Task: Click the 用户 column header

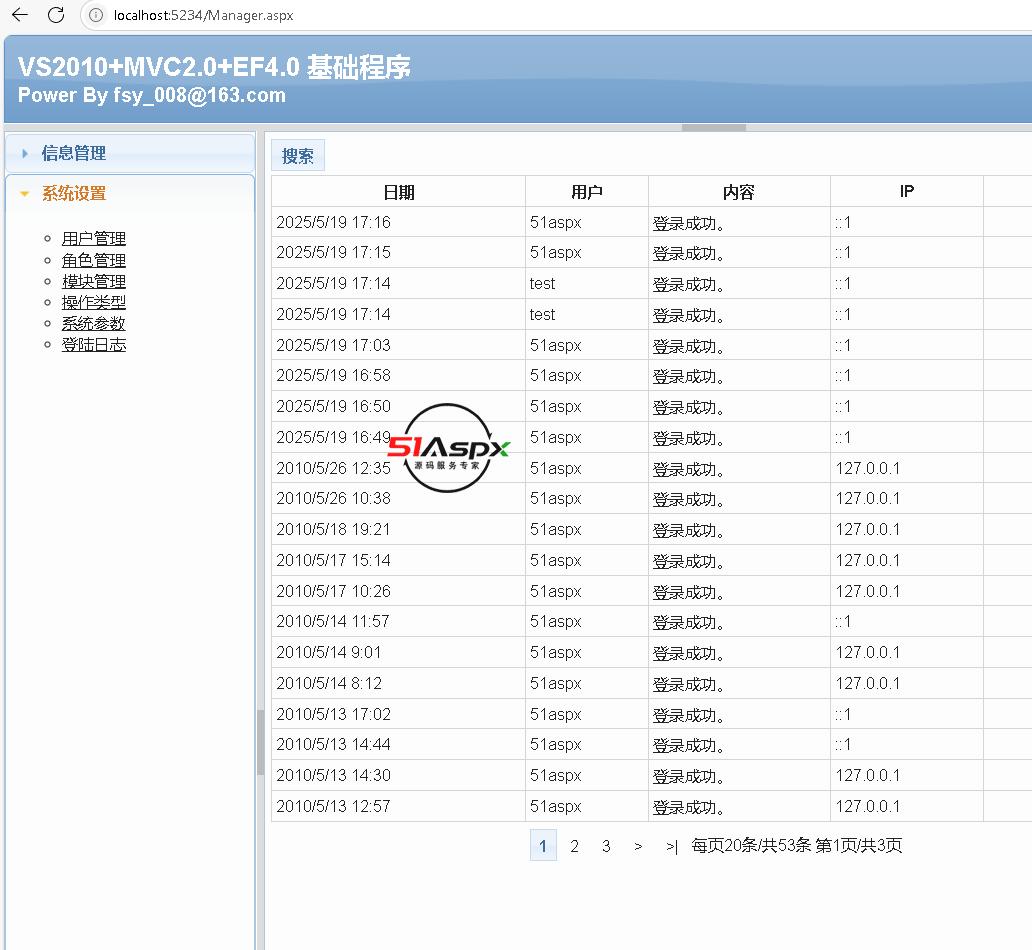Action: tap(587, 192)
